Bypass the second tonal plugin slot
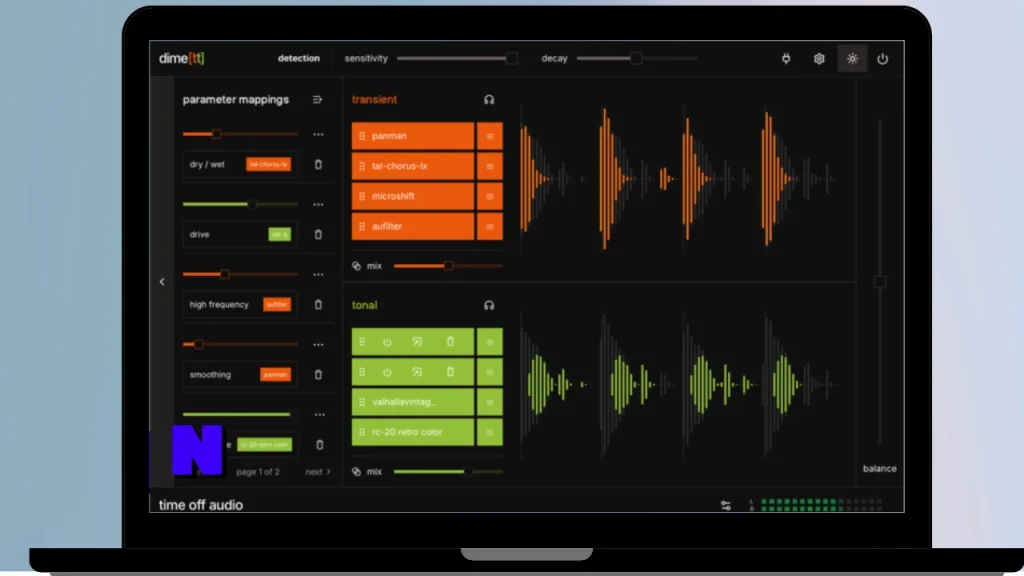 (x=387, y=372)
